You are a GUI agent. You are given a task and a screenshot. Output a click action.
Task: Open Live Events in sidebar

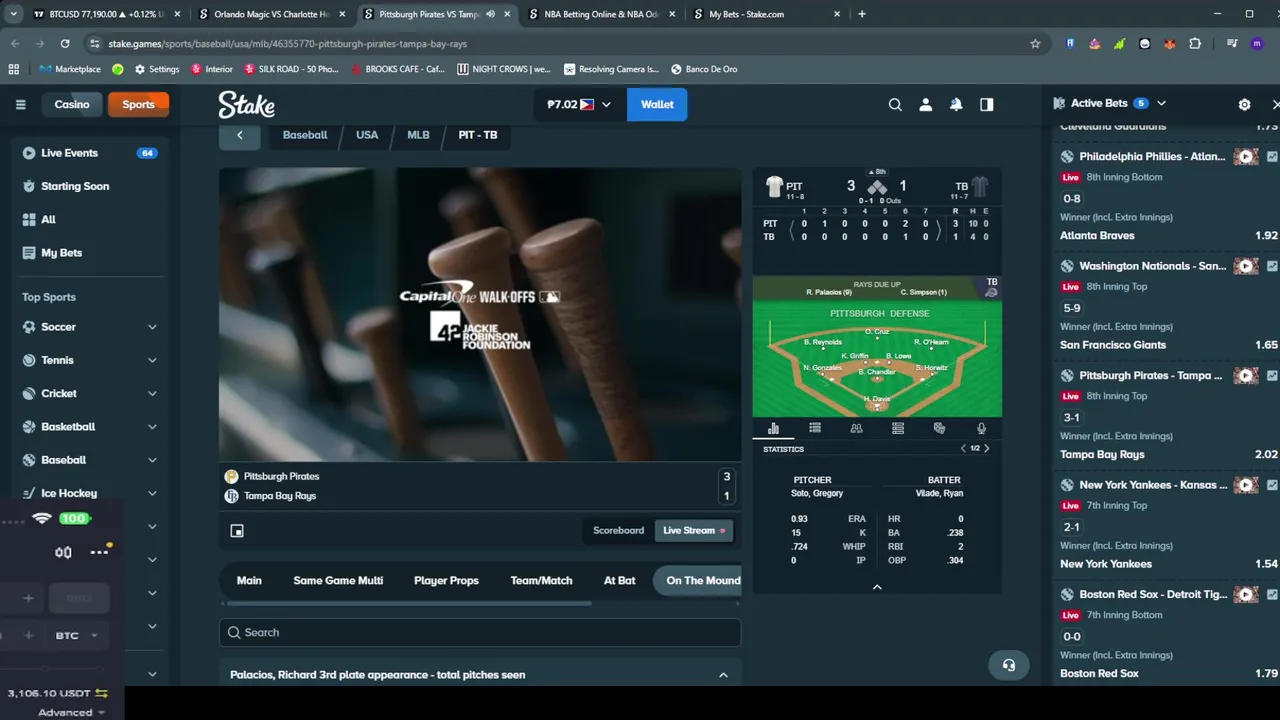pos(90,153)
